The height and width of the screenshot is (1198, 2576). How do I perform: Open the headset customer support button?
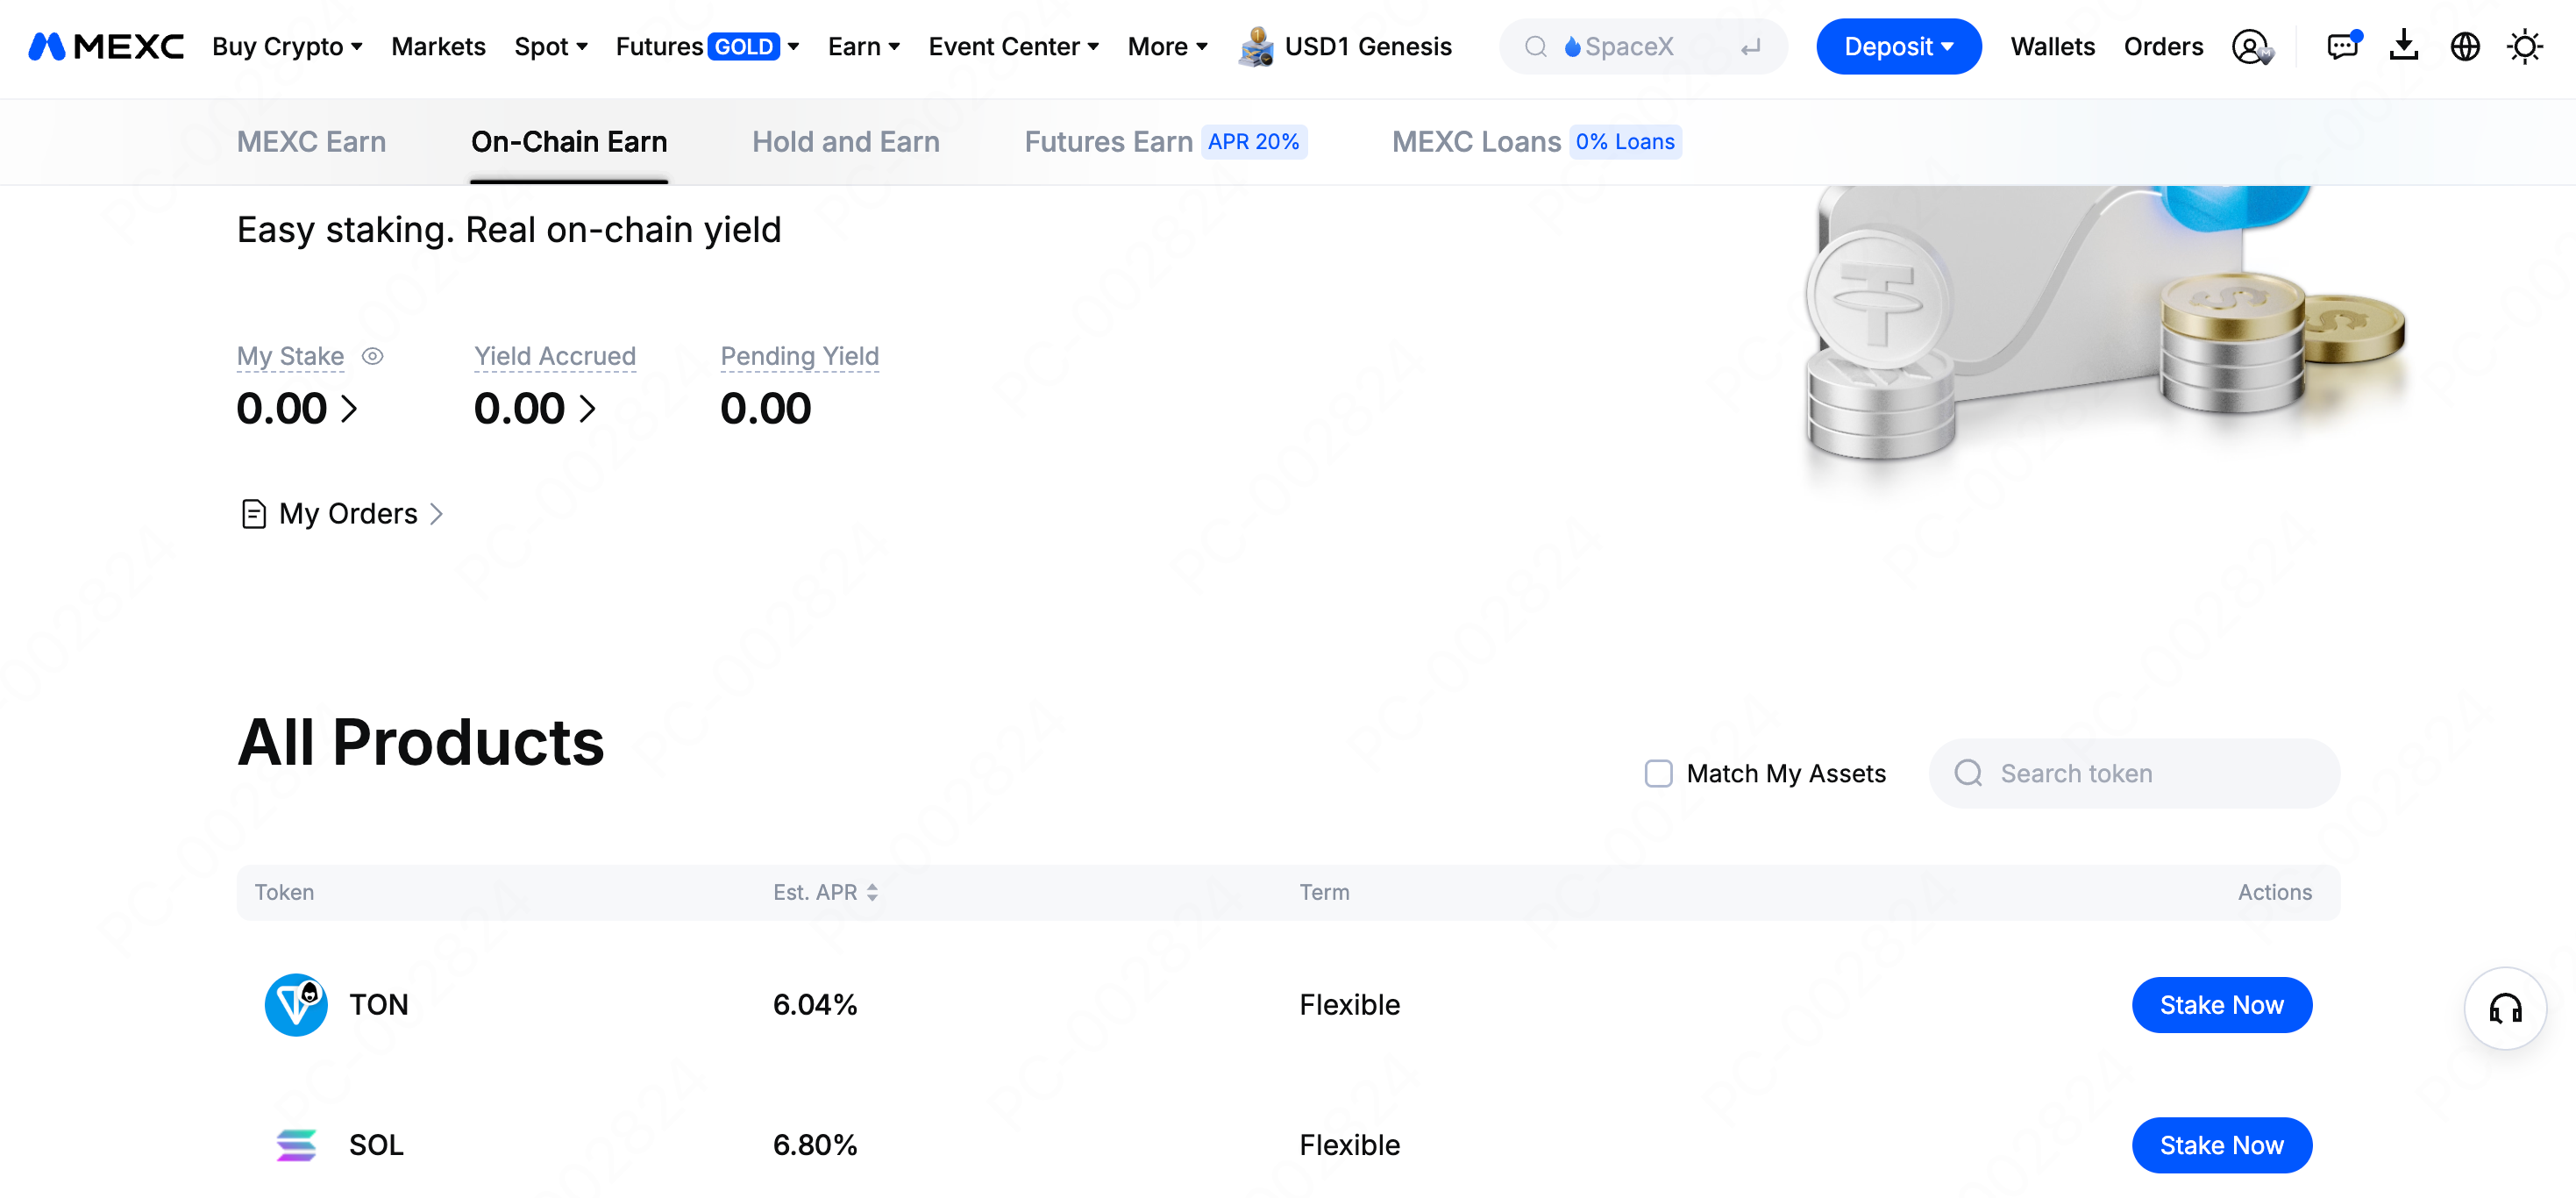[x=2505, y=1008]
